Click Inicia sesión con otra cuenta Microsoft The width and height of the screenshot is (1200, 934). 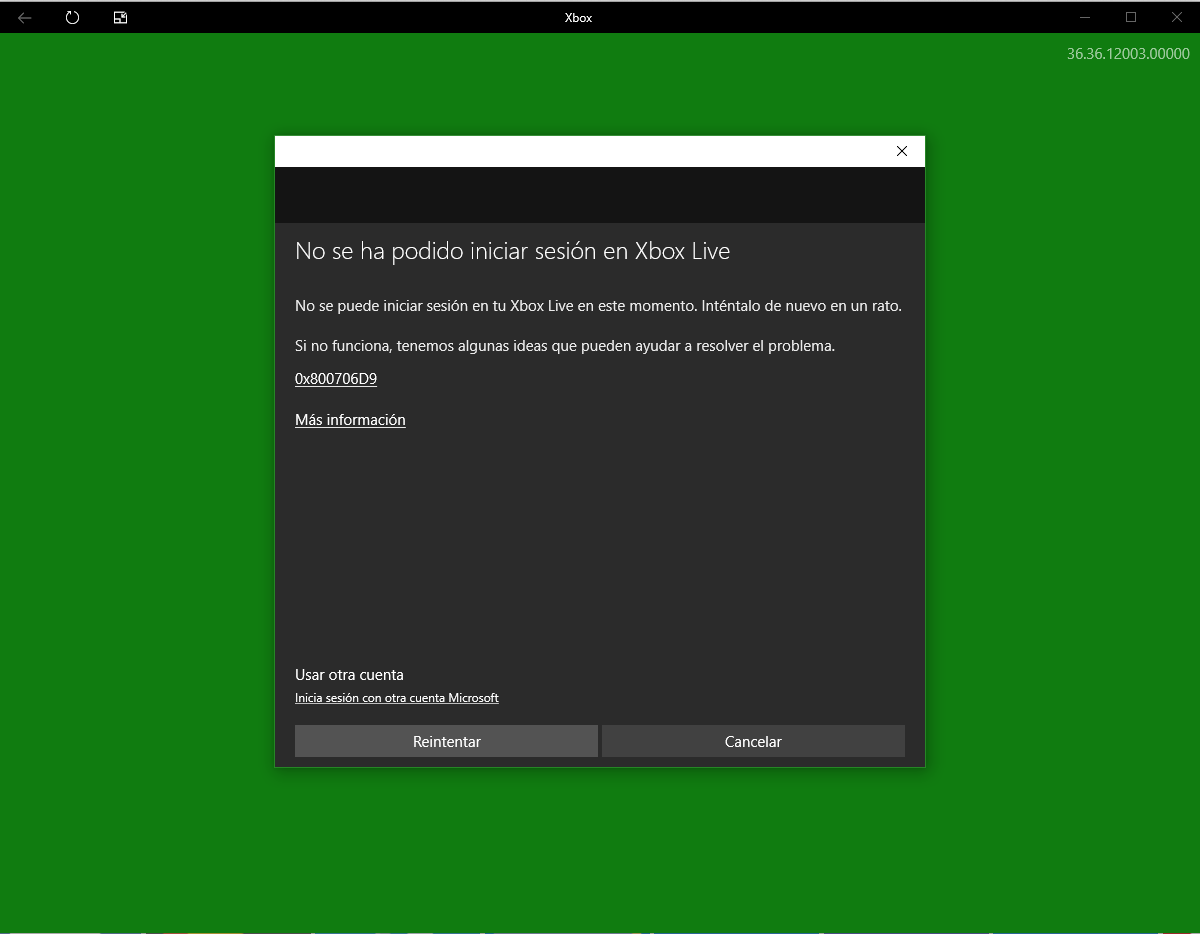tap(397, 698)
